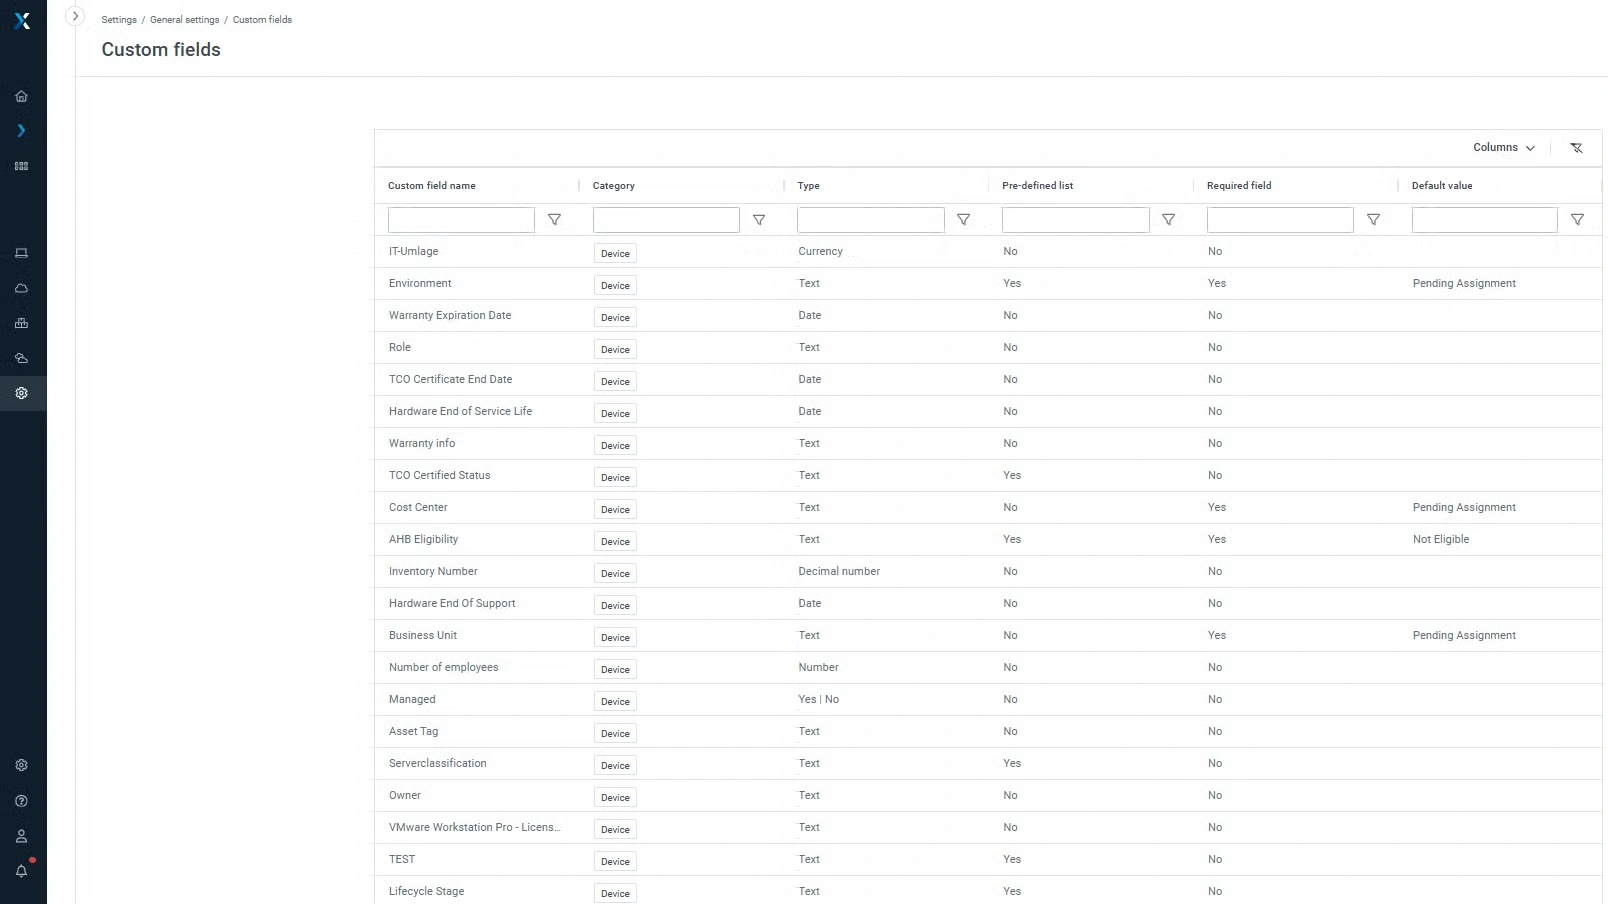Image resolution: width=1608 pixels, height=904 pixels.
Task: Click the user profile icon in the sidebar
Action: tap(21, 836)
